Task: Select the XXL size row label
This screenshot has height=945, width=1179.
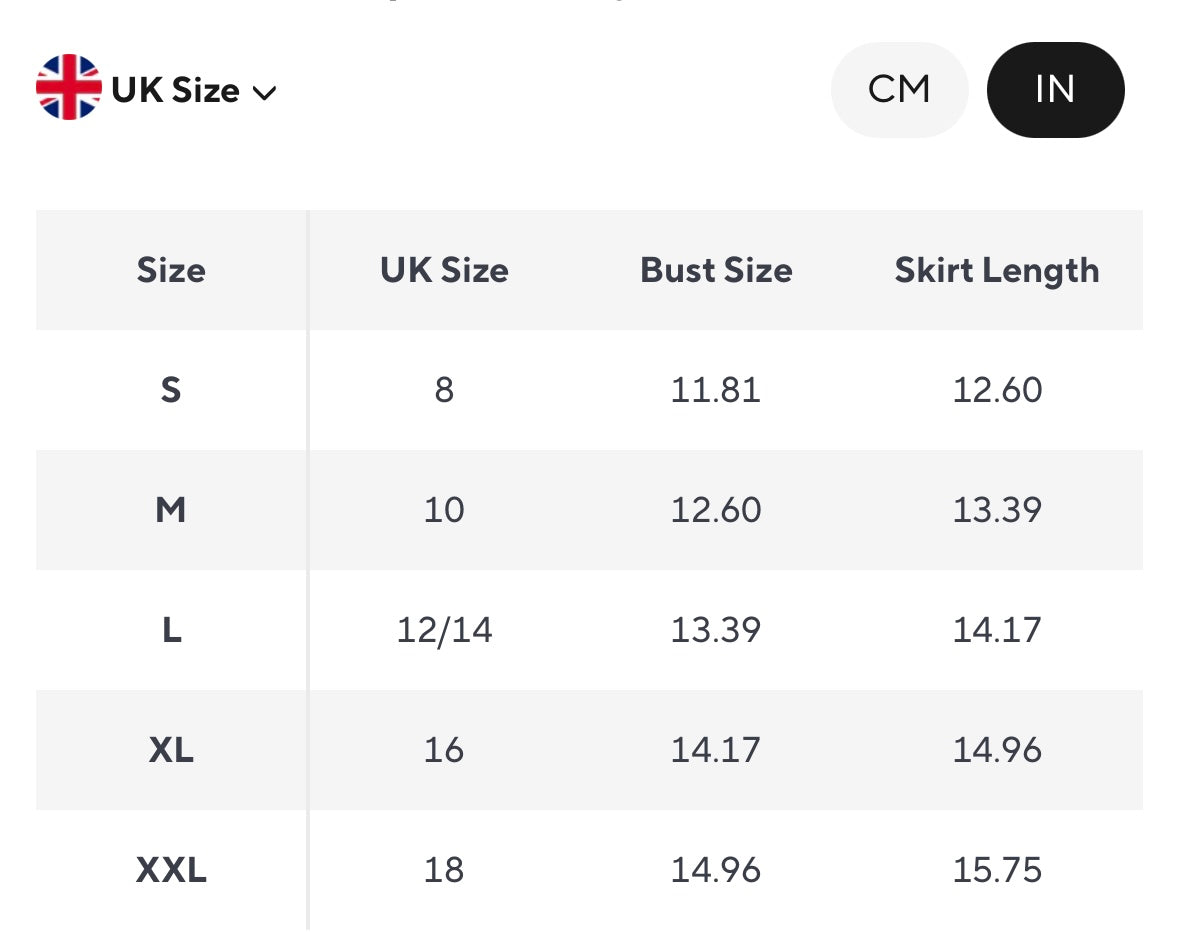Action: coord(171,870)
